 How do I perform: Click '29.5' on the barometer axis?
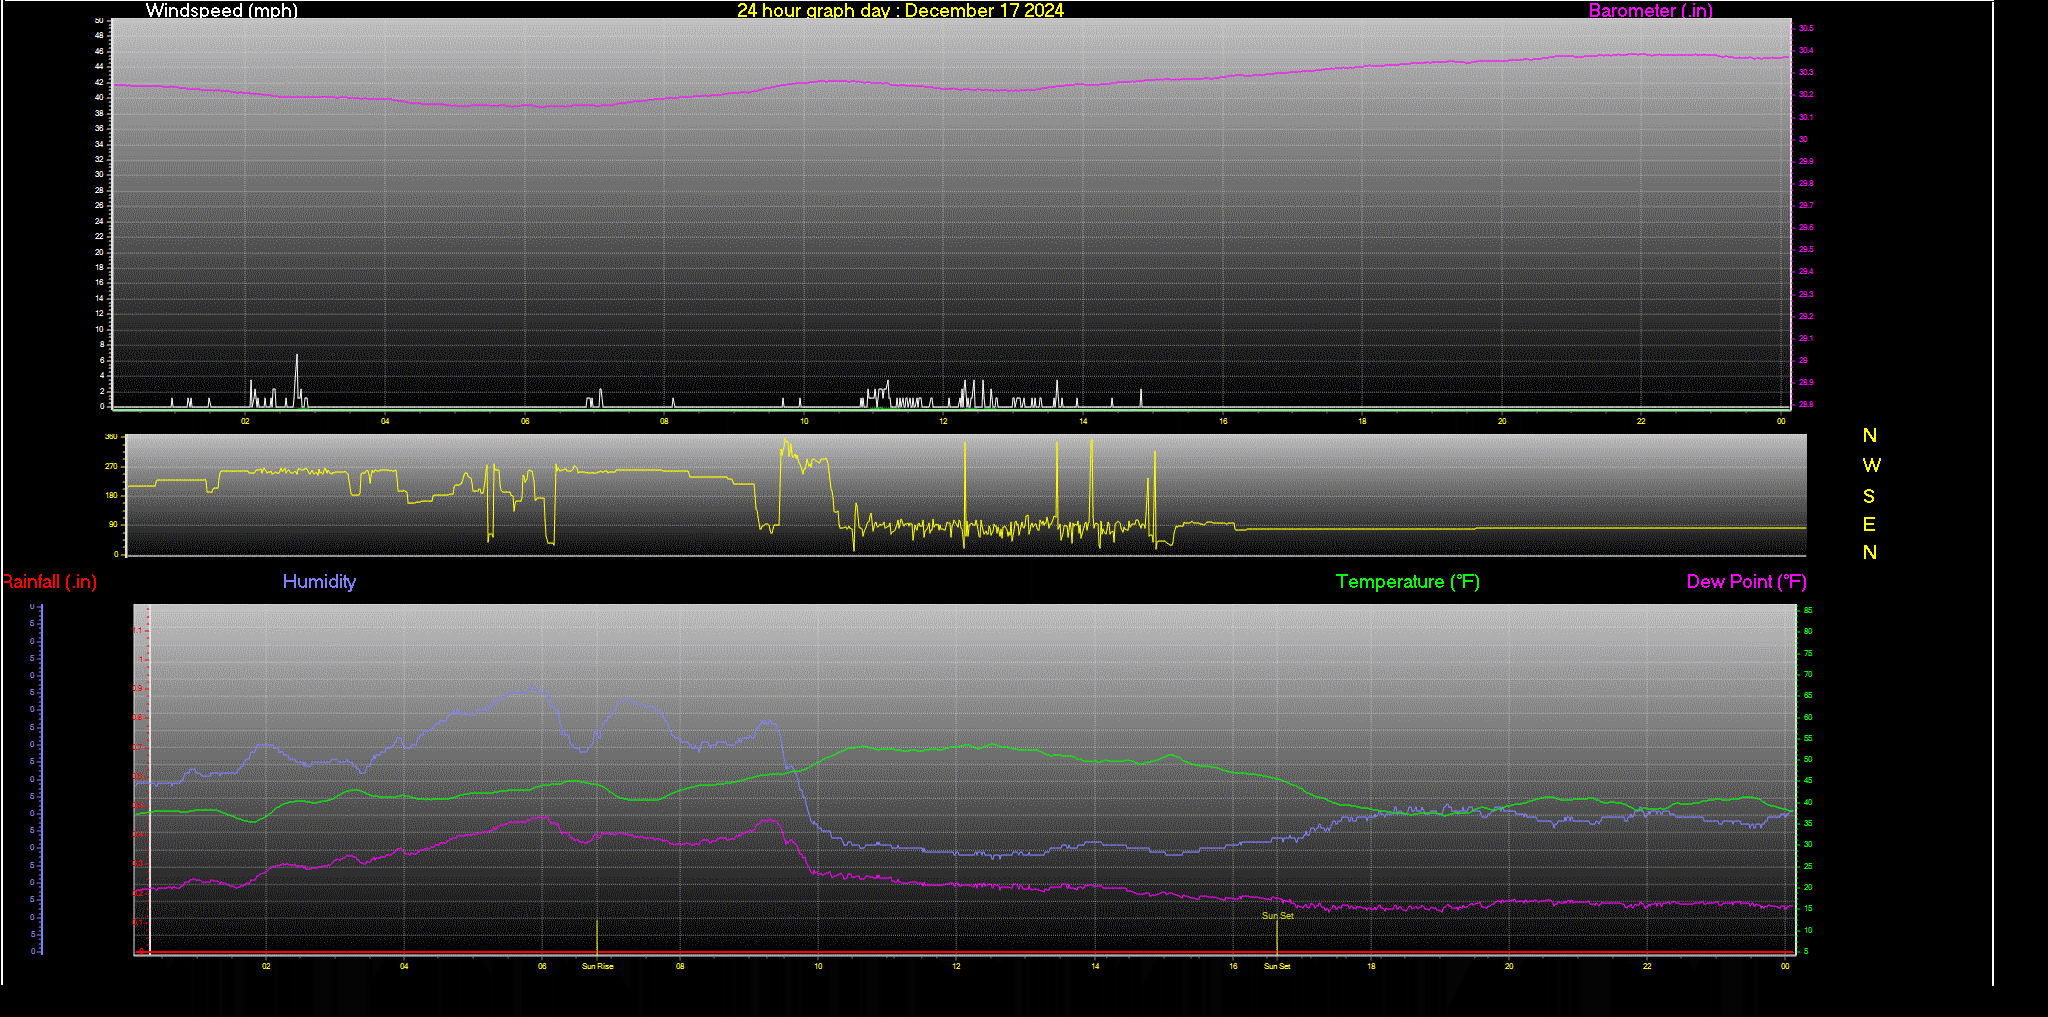[1806, 249]
